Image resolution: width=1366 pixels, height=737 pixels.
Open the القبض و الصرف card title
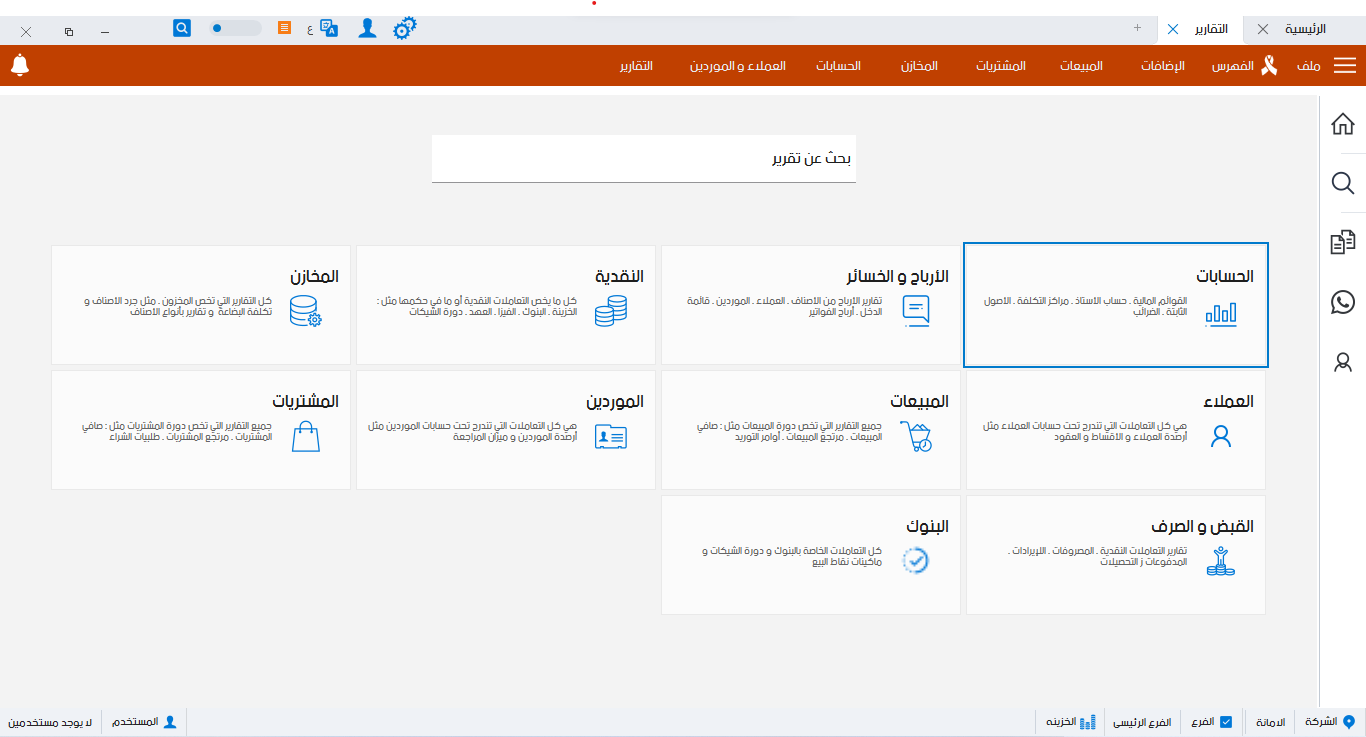tap(1202, 526)
